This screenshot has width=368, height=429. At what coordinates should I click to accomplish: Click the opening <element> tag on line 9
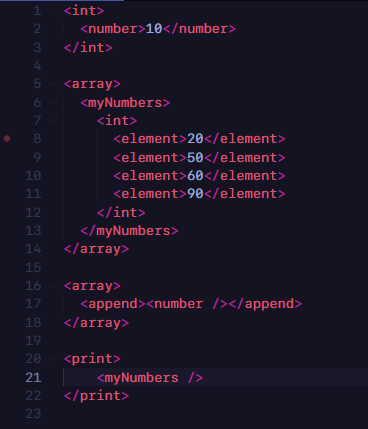[x=150, y=157]
